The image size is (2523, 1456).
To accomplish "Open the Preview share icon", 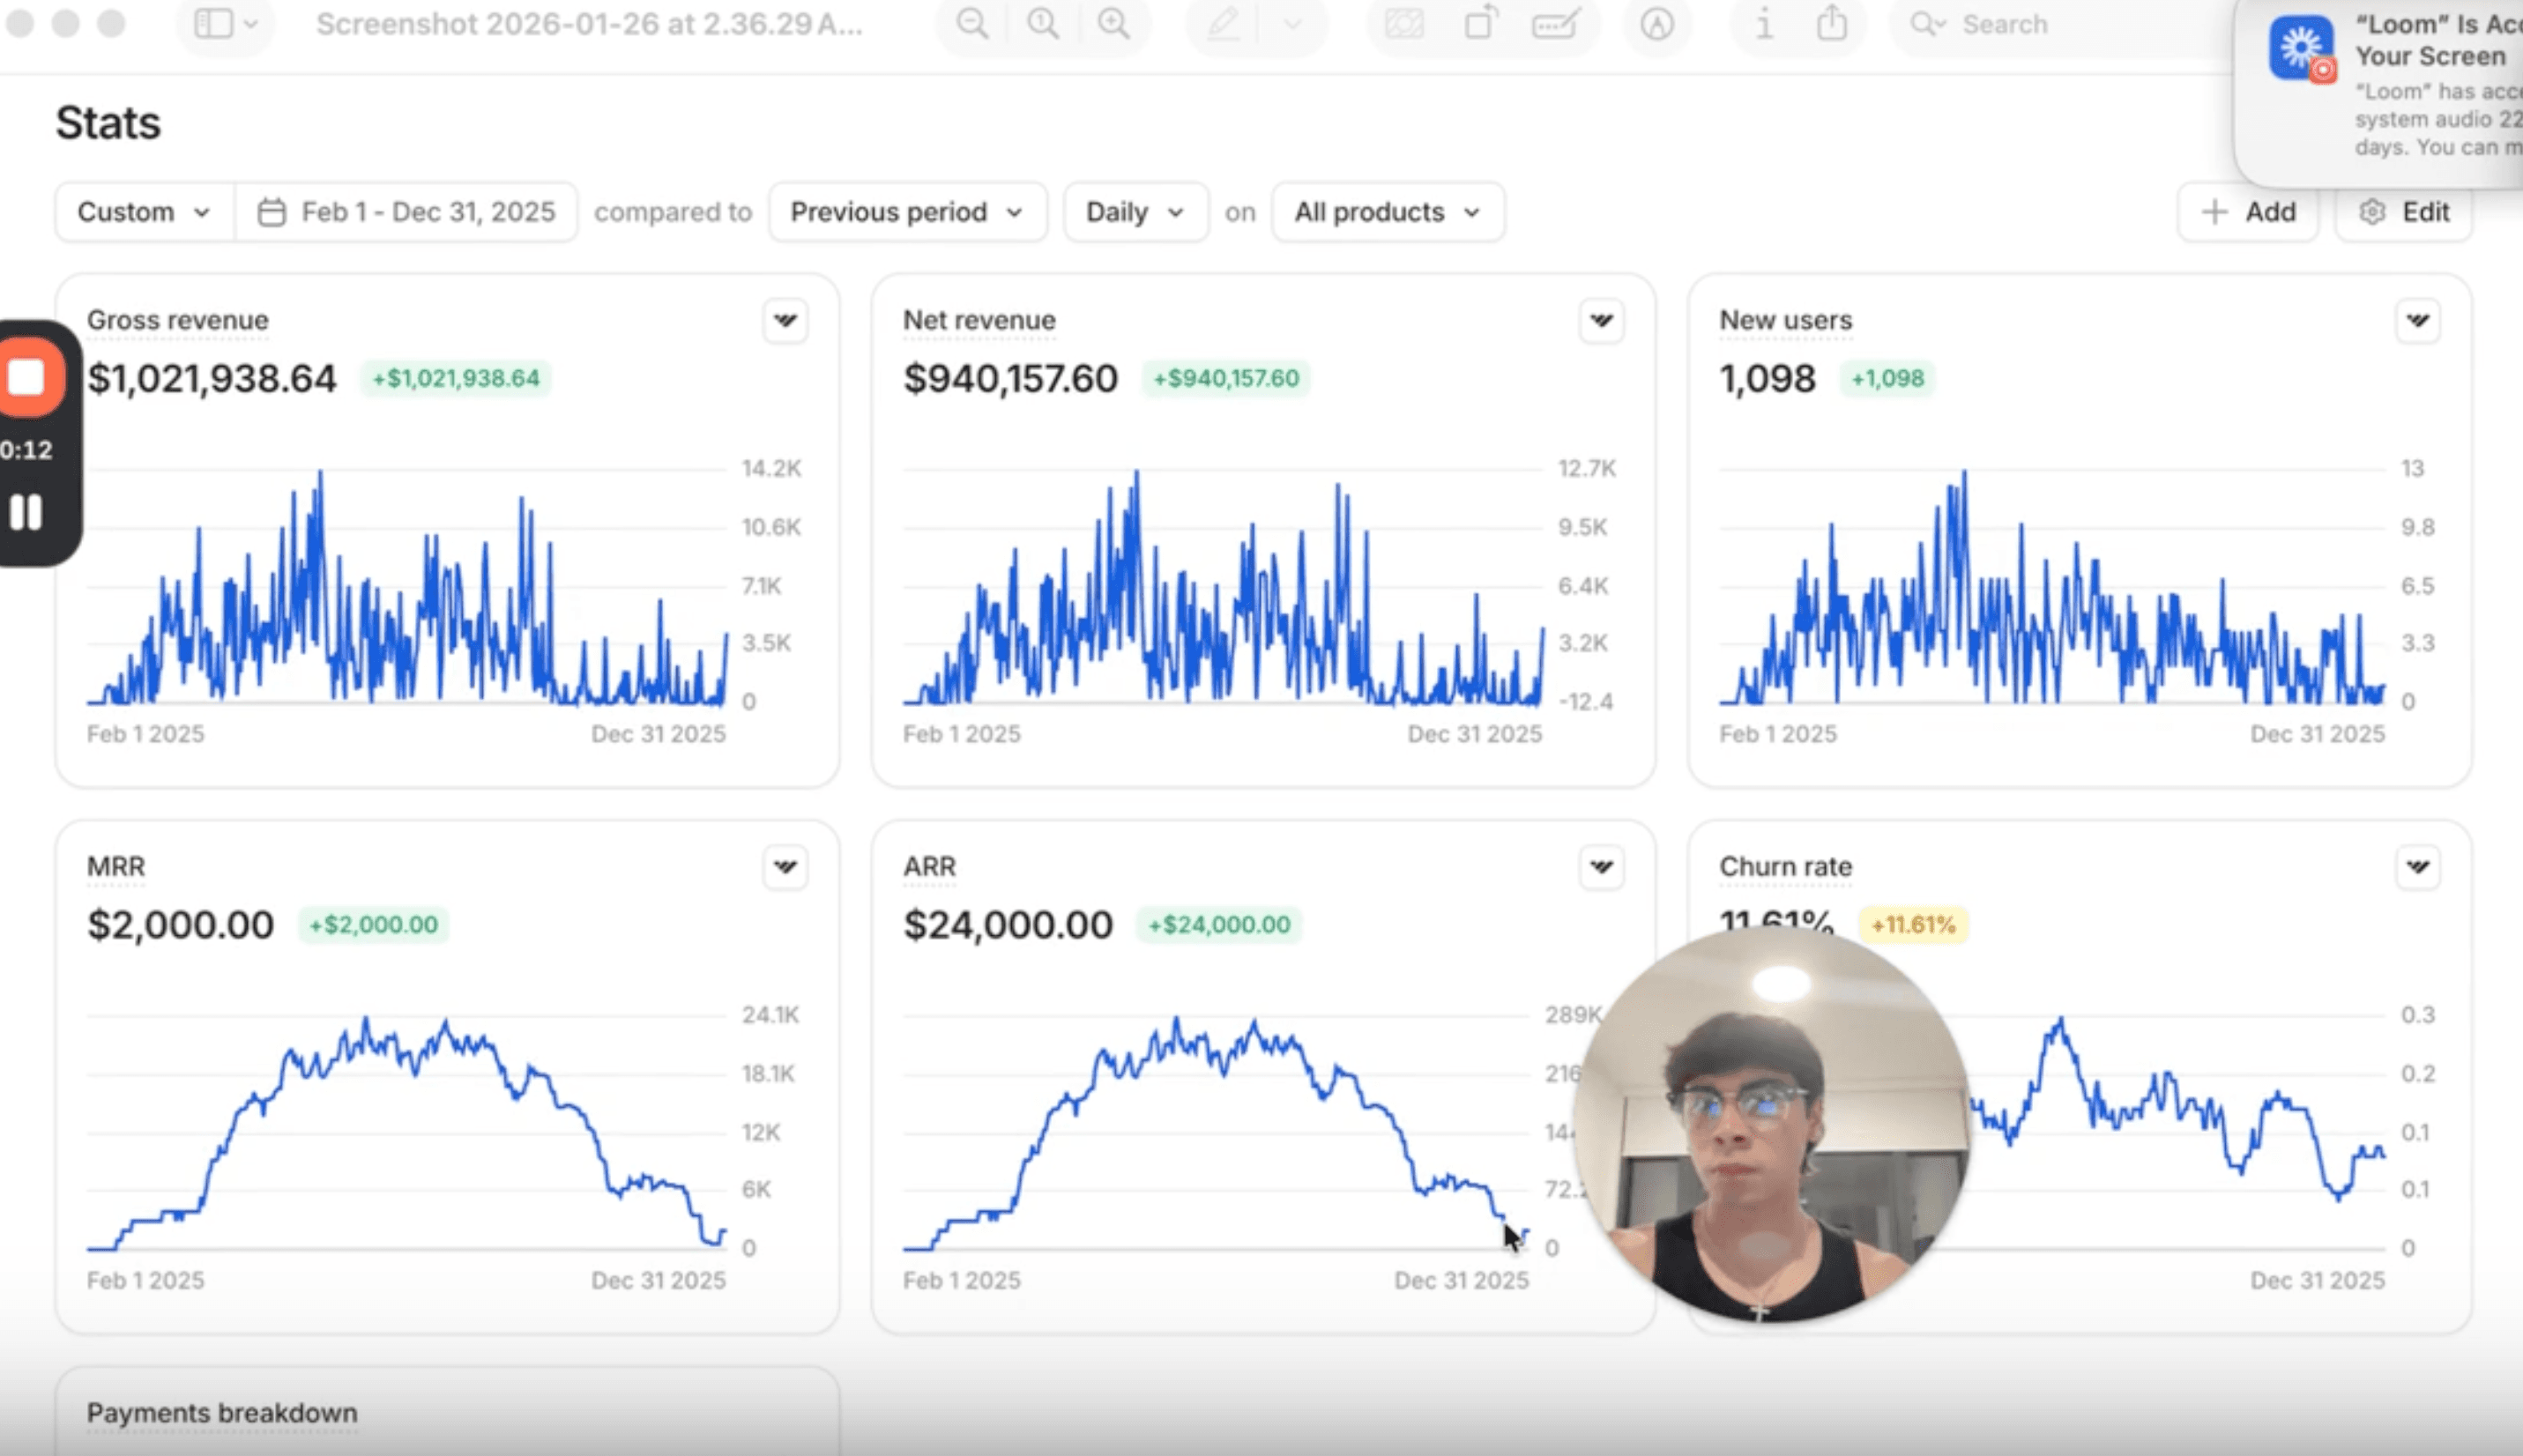I will 1831,23.
